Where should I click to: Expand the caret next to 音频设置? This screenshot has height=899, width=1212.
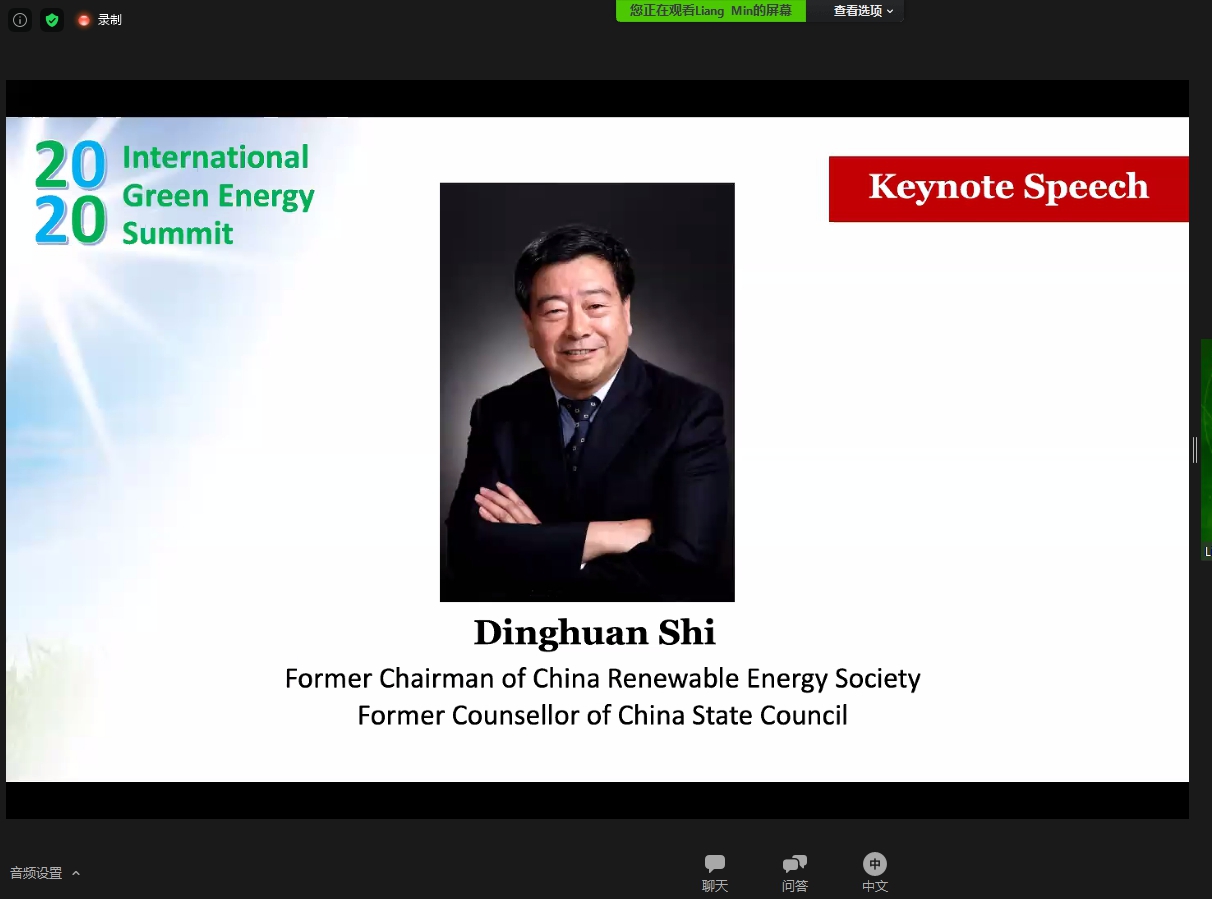point(76,873)
